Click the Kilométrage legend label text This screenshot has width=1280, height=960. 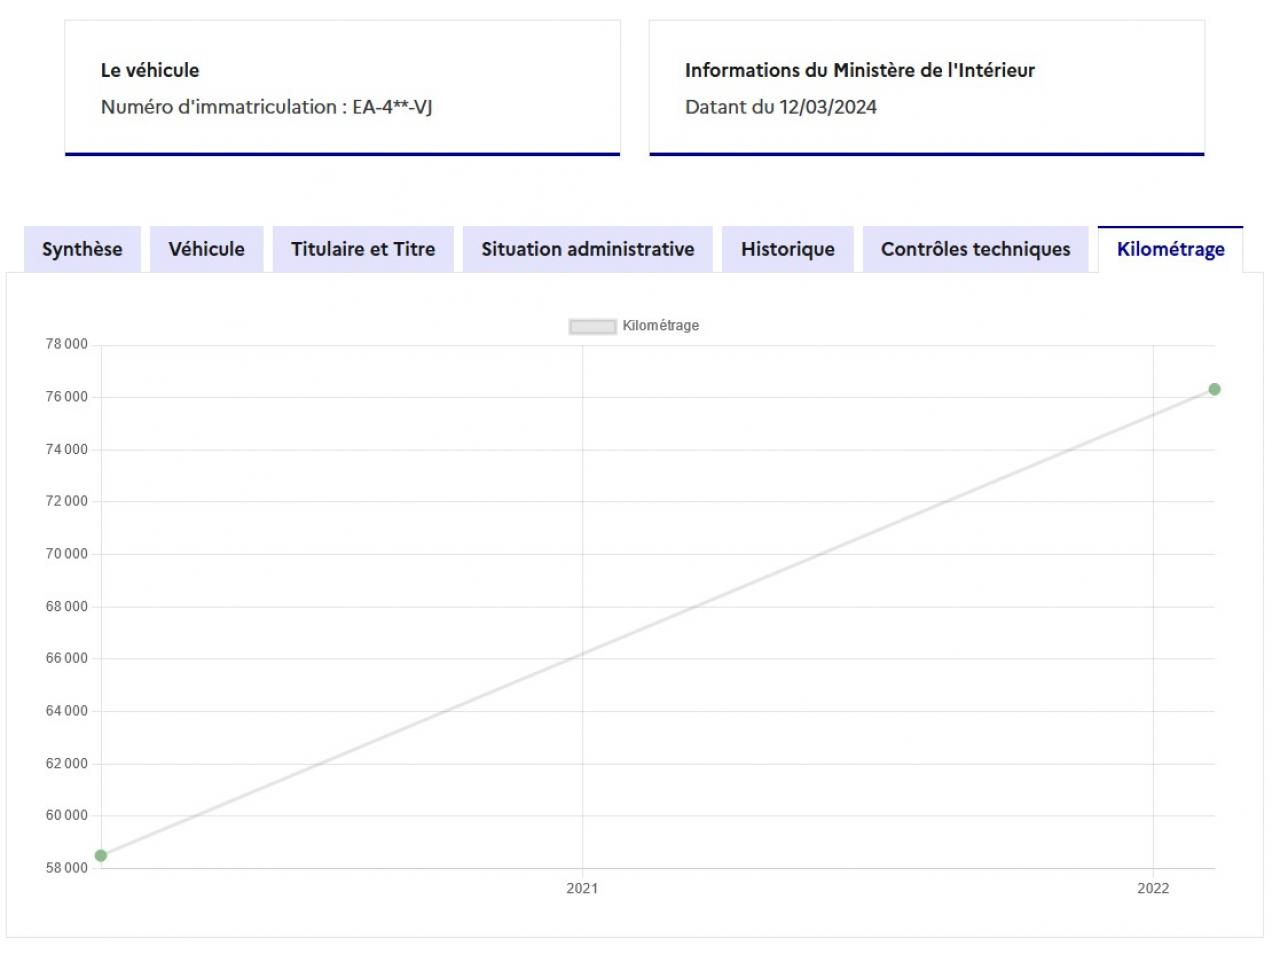click(660, 326)
